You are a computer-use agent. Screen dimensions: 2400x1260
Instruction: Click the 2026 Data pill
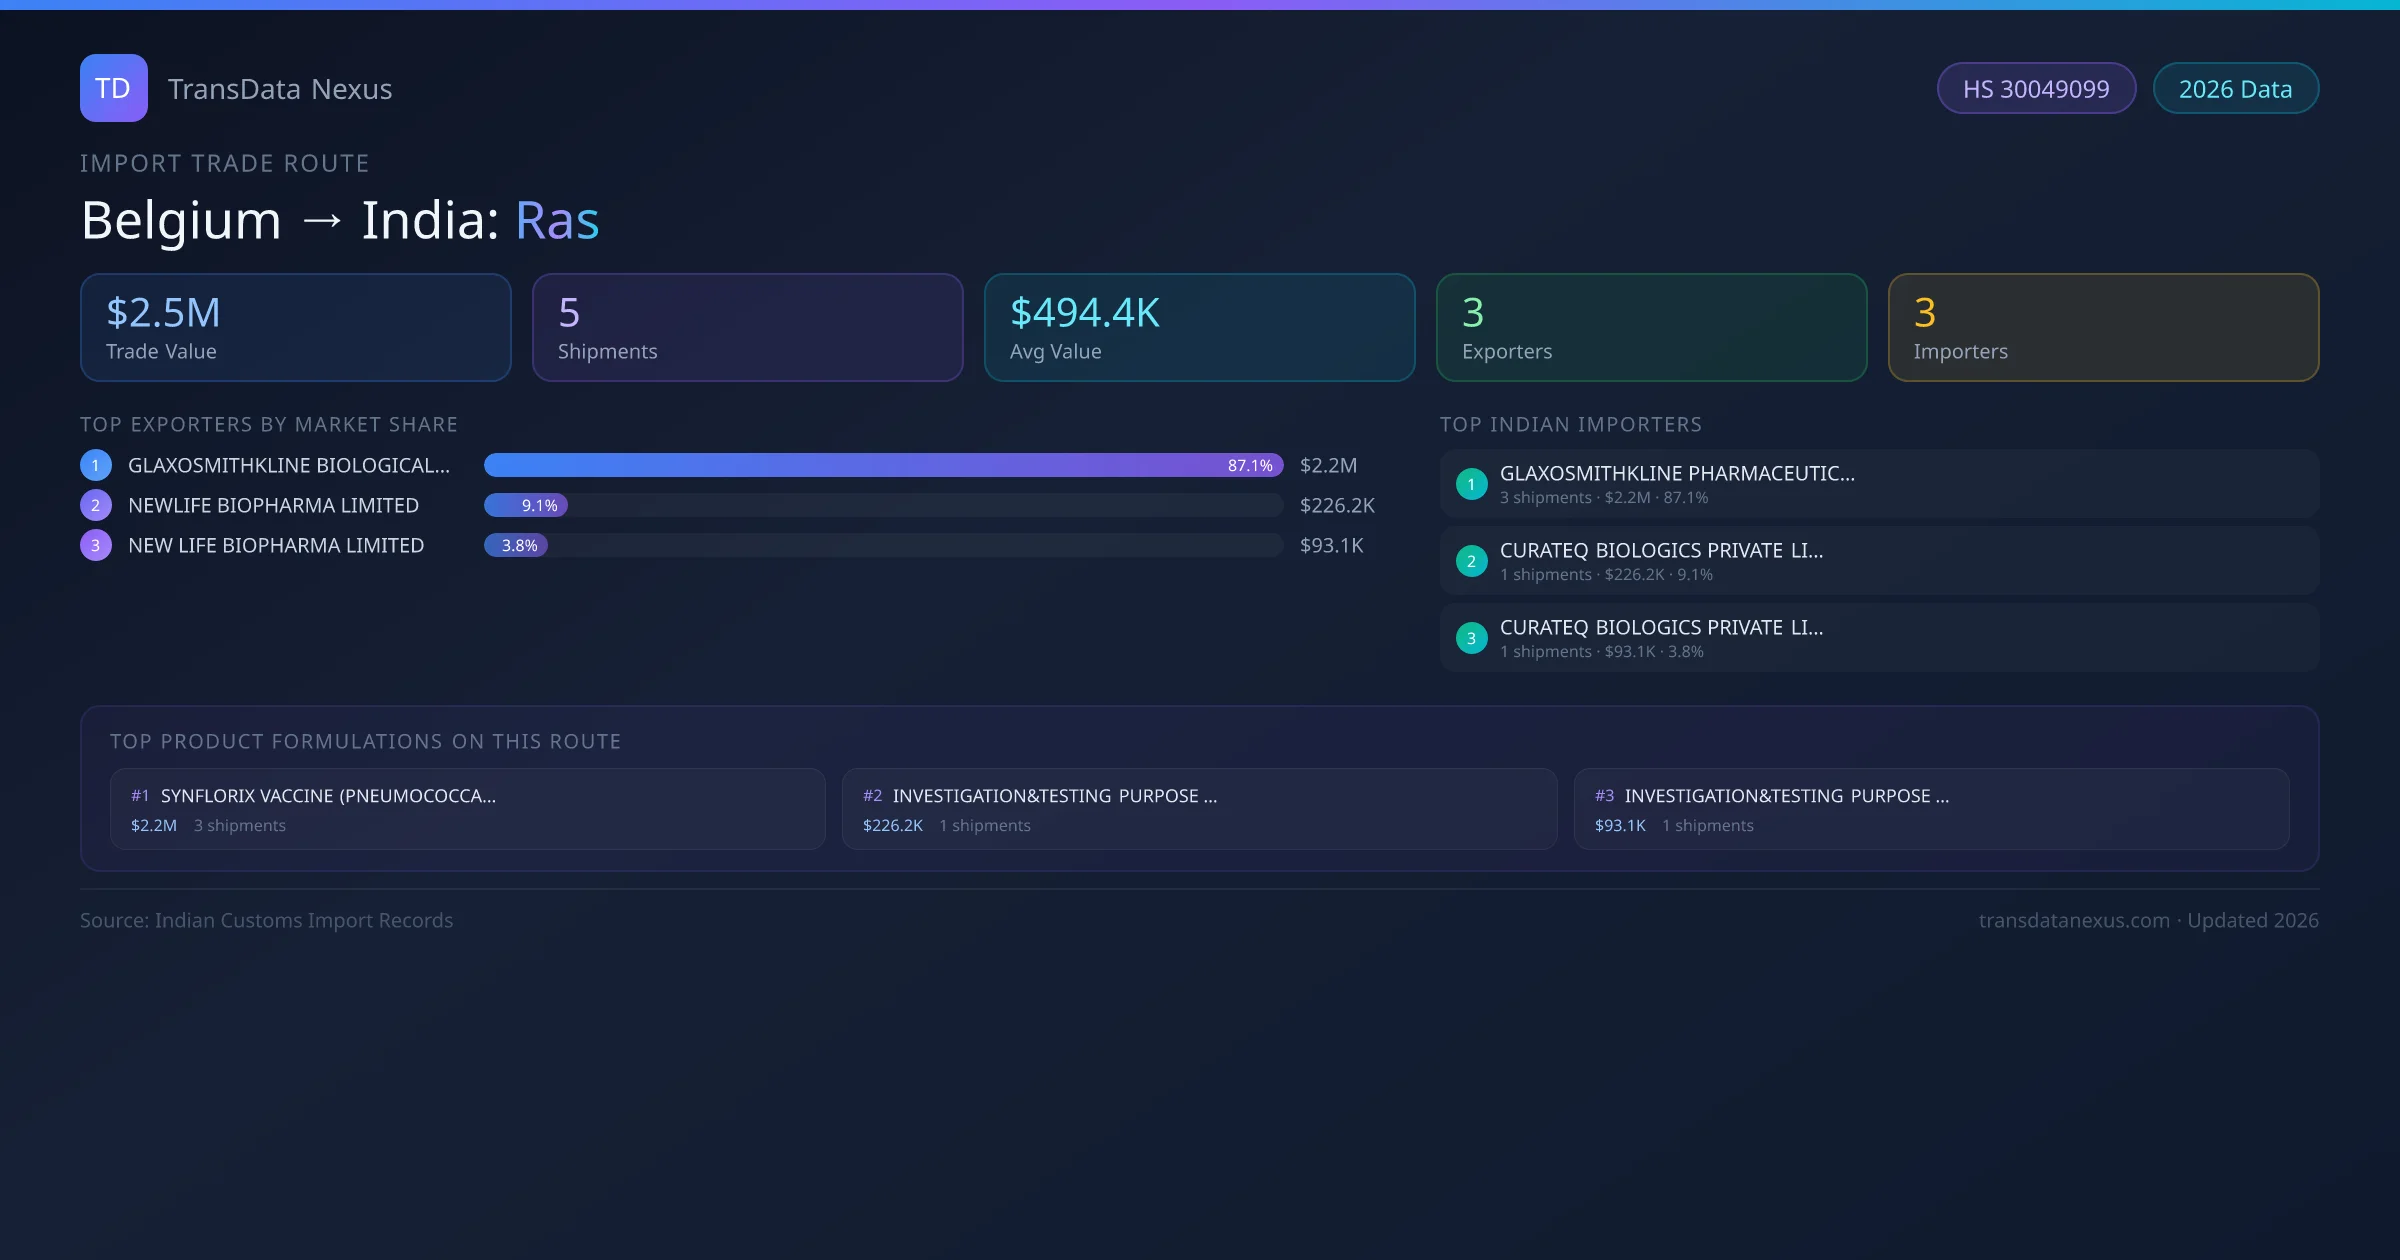(2235, 89)
